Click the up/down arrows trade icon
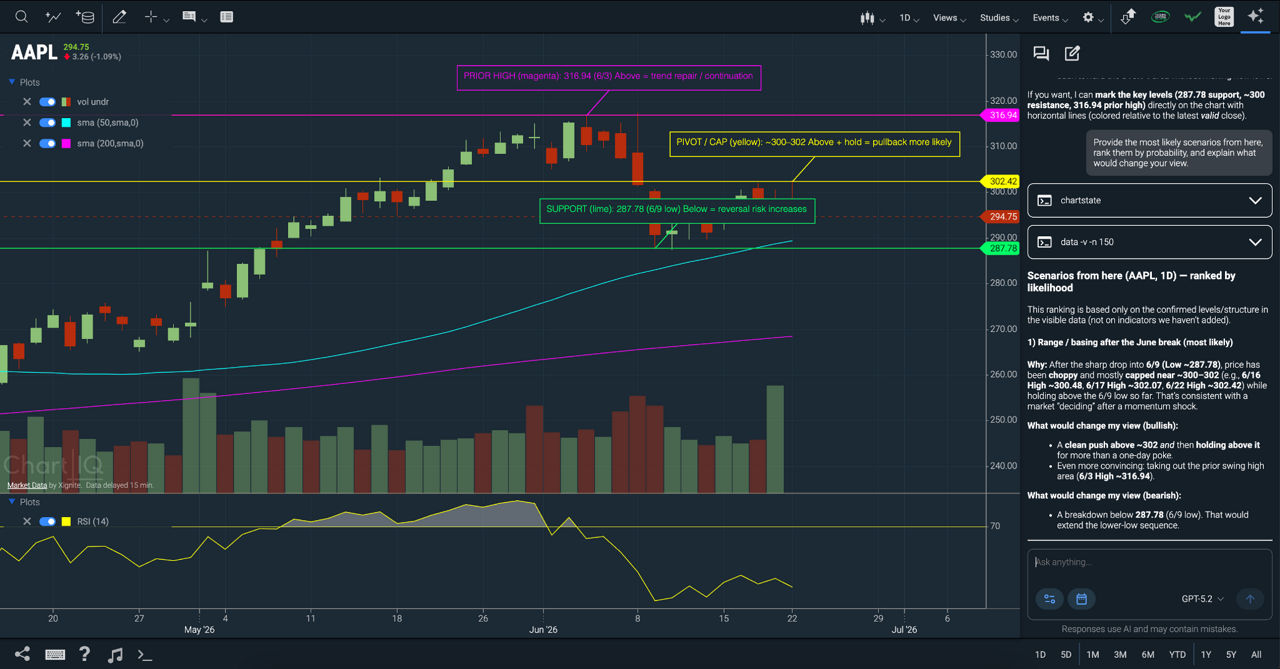Image resolution: width=1280 pixels, height=669 pixels. [1129, 17]
